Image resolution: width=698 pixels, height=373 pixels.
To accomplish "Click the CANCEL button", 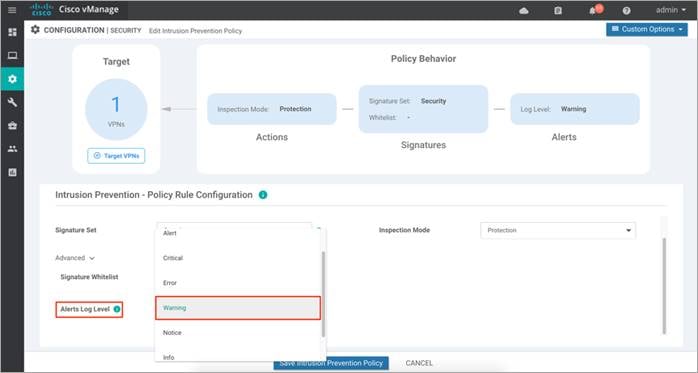I will tap(419, 363).
